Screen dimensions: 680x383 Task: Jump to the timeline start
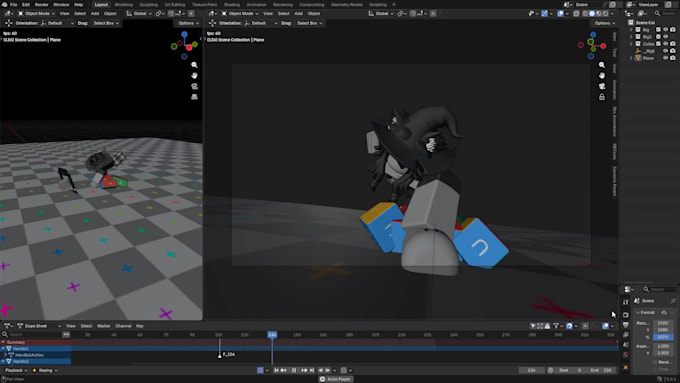(x=276, y=370)
